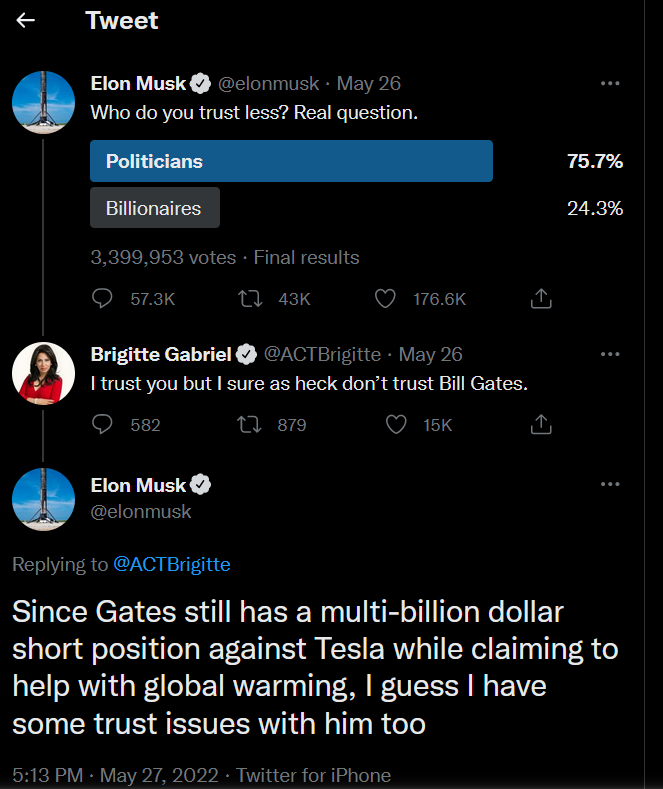Open the @ACTBrigitte mention link
Viewport: 663px width, 789px height.
coord(172,564)
